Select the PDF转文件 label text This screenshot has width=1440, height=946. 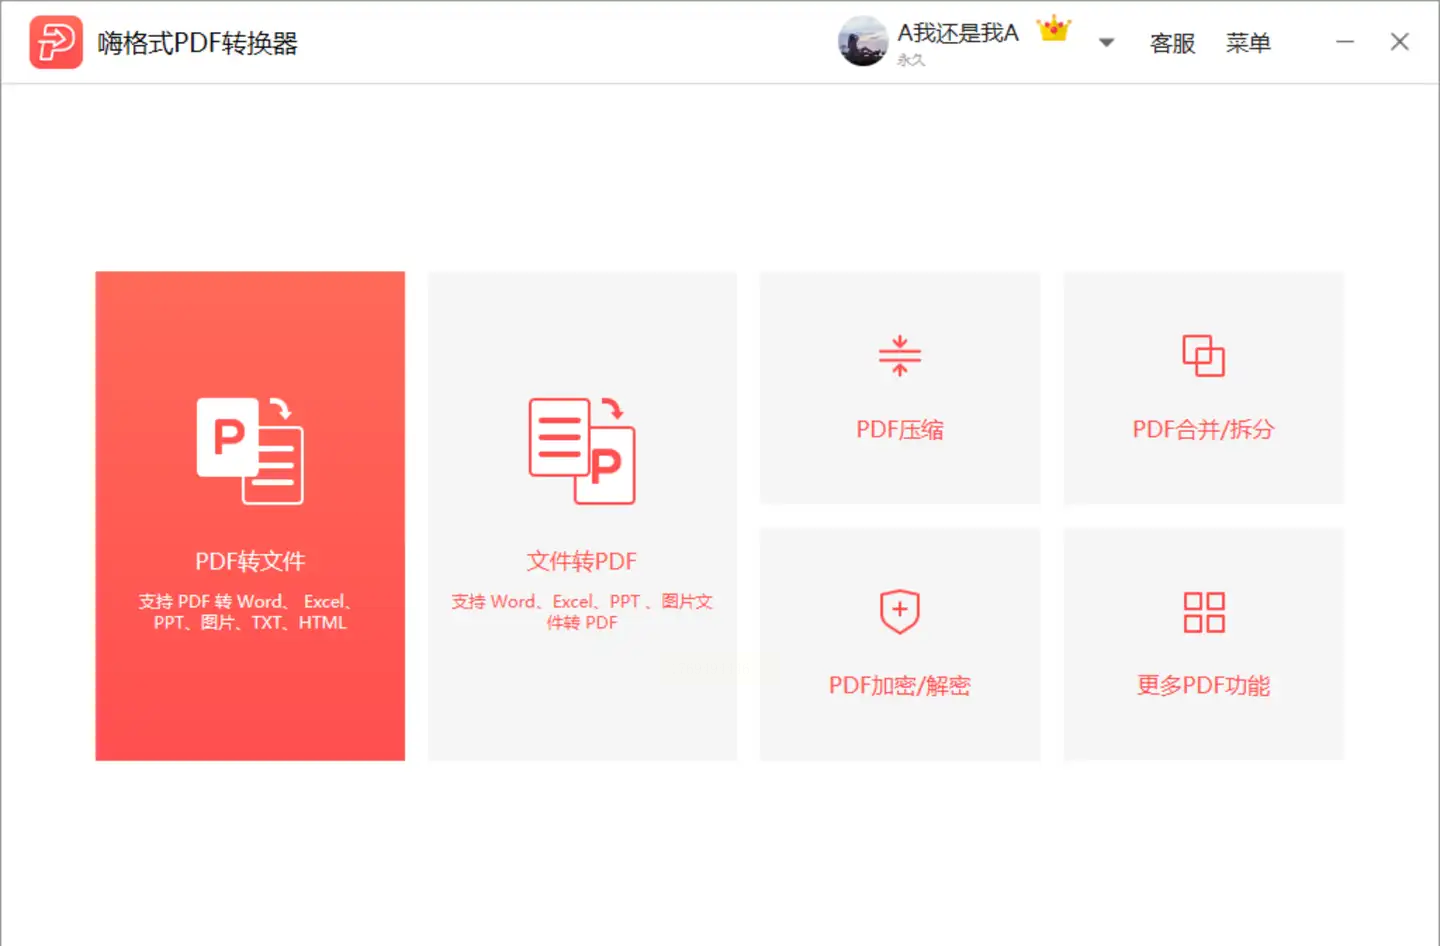coord(250,561)
